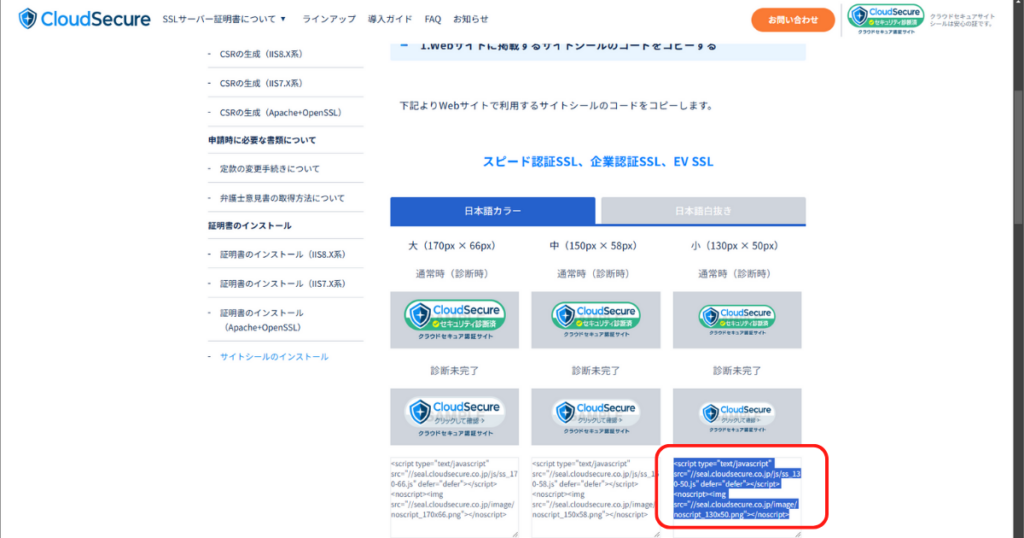The image size is (1024, 538).
Task: Open サイトシールのインストール sidebar link
Action: 274,357
